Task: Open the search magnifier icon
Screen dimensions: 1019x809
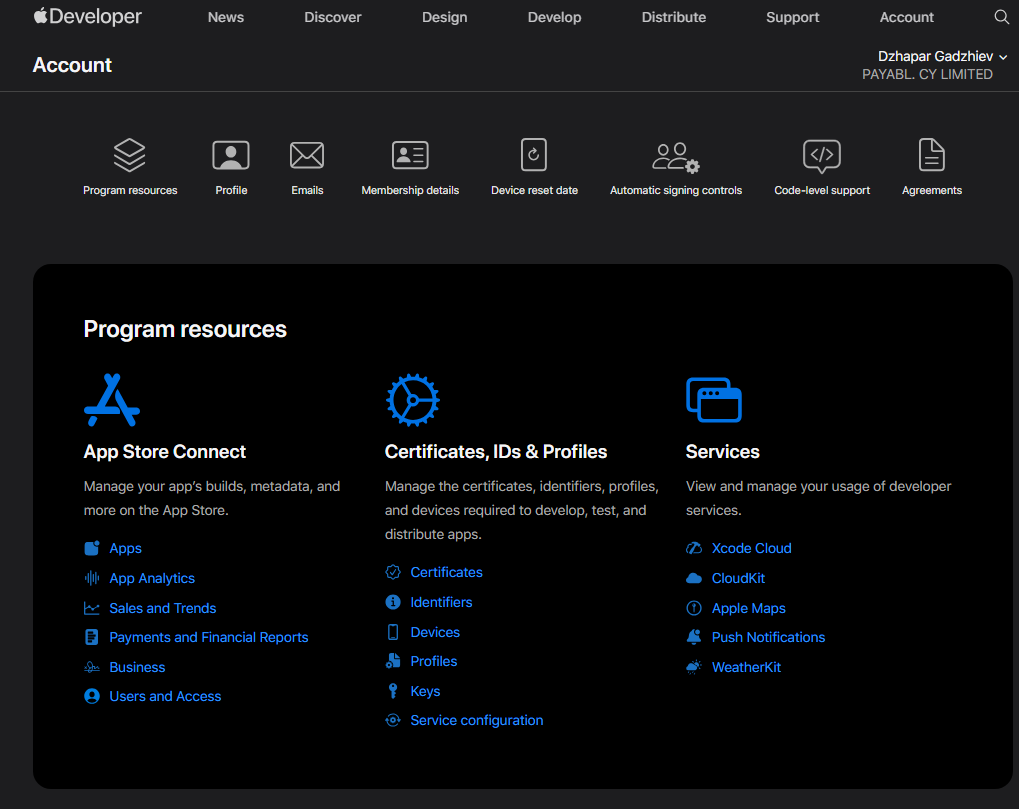Action: click(1001, 17)
